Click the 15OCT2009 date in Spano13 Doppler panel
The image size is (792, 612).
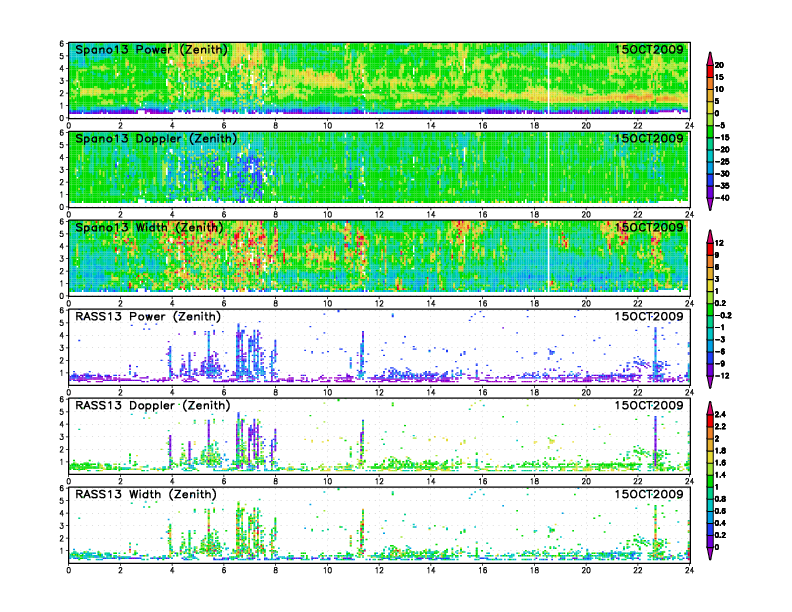(649, 138)
